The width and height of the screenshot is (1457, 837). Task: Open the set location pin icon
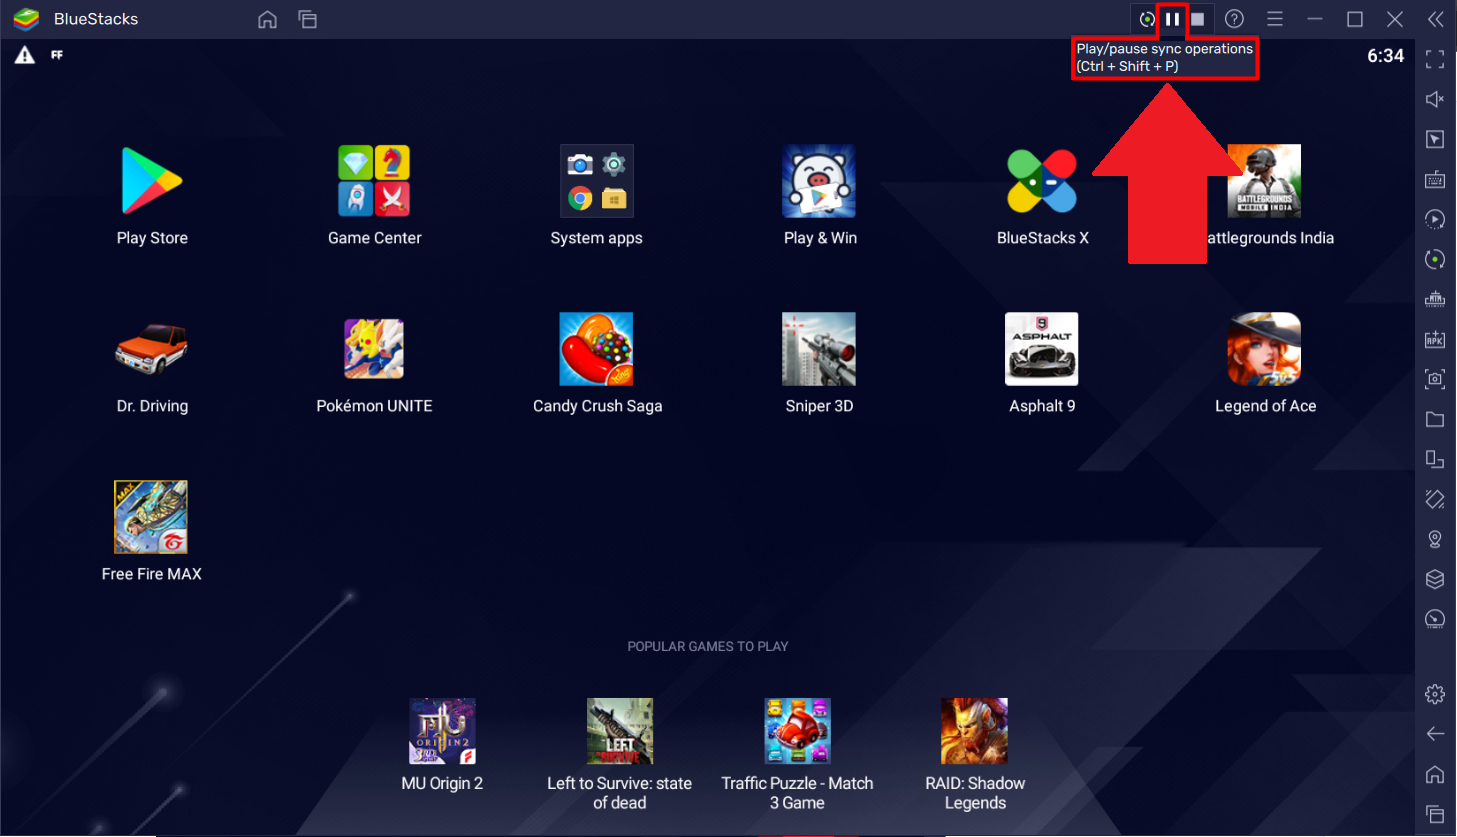[1435, 539]
